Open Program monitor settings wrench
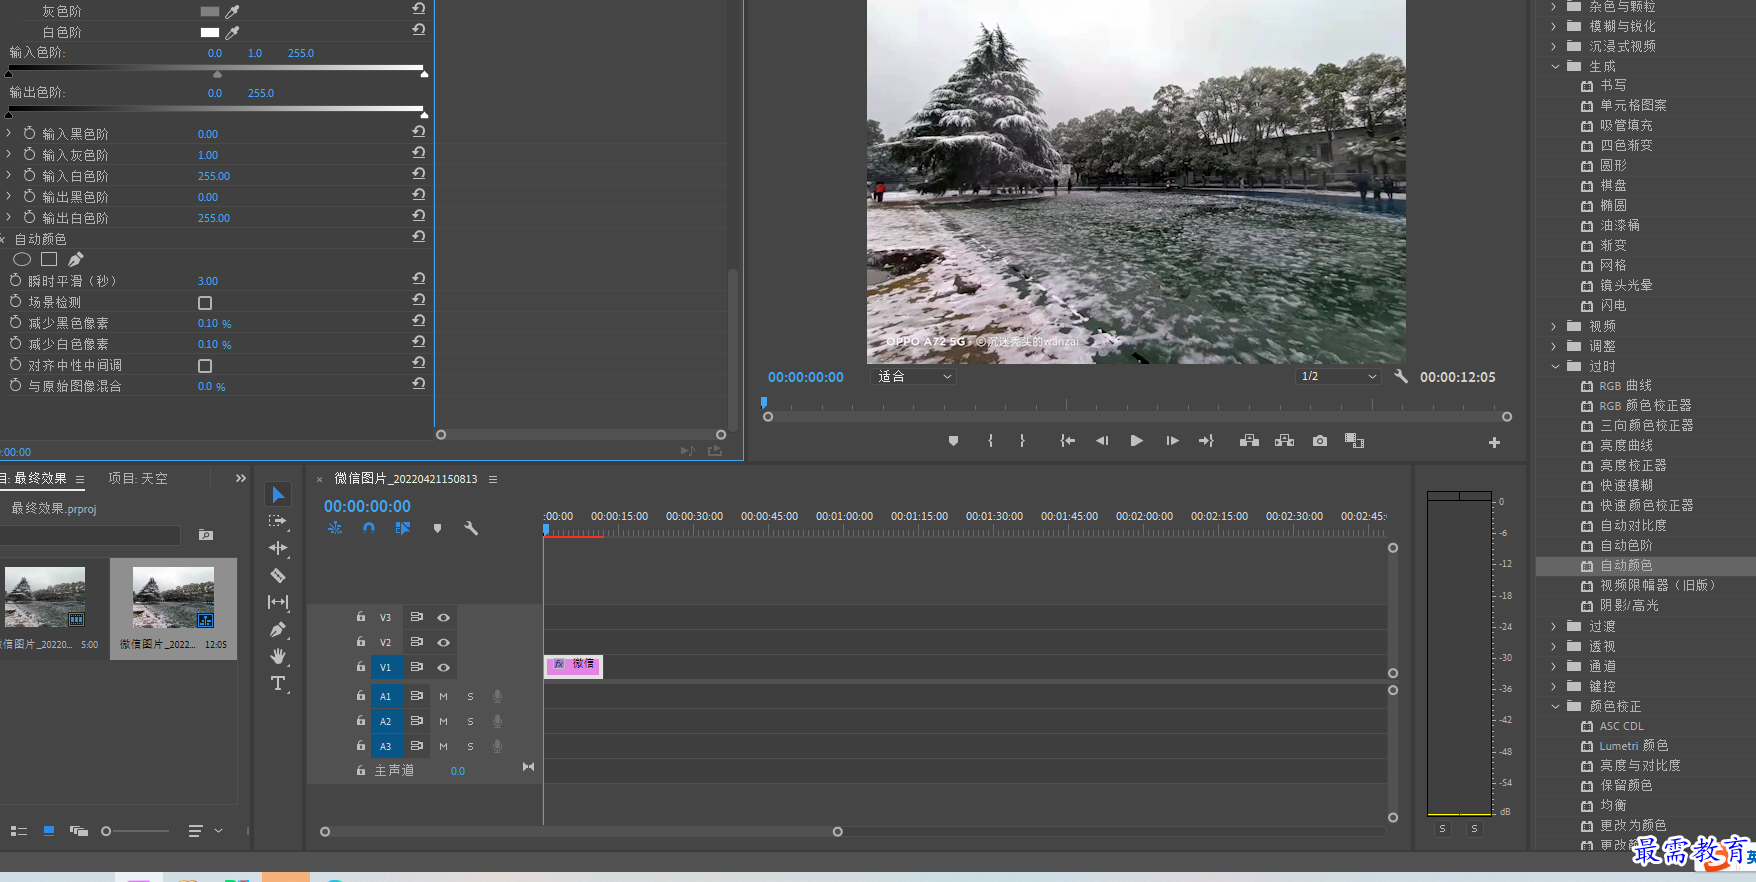This screenshot has width=1756, height=882. click(1400, 377)
